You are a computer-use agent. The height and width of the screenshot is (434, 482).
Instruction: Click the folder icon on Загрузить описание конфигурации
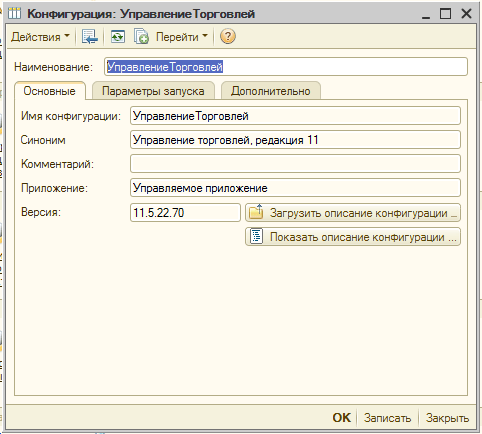256,212
